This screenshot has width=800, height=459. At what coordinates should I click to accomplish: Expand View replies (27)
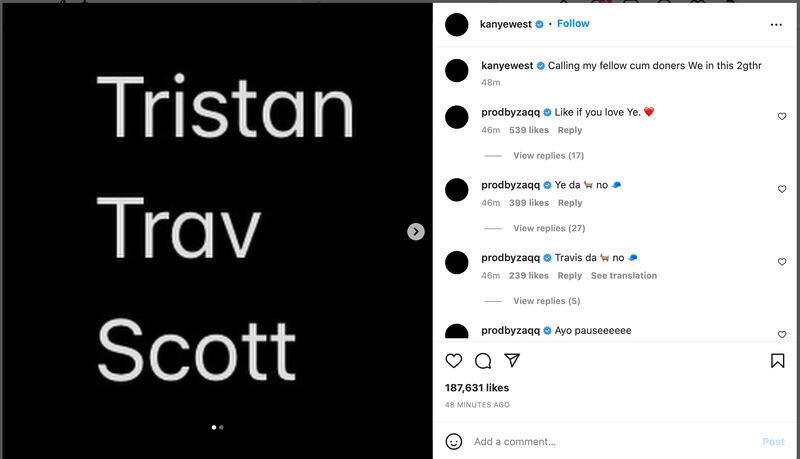[x=548, y=228]
